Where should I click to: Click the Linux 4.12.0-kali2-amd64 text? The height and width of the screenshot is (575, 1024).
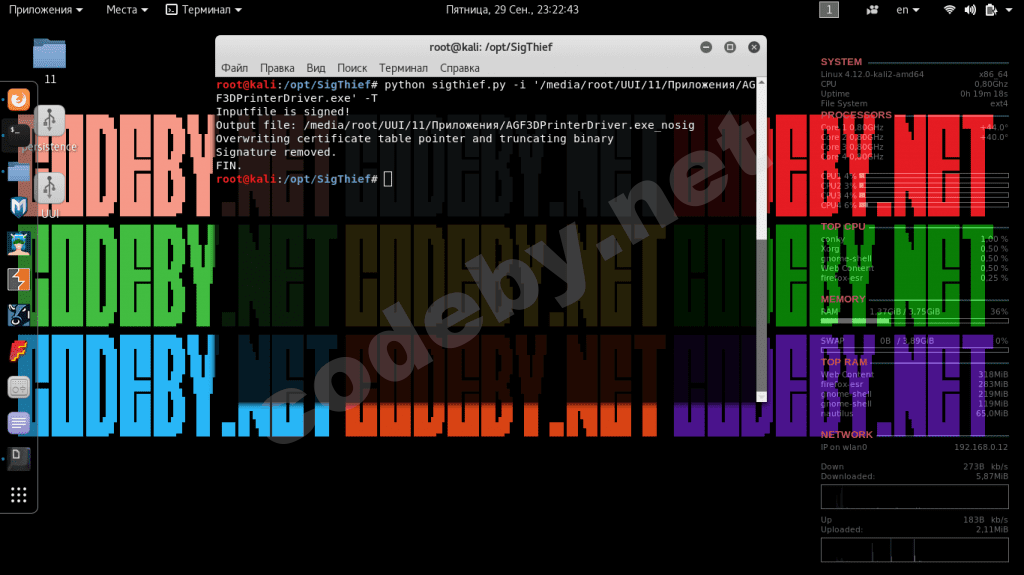872,74
